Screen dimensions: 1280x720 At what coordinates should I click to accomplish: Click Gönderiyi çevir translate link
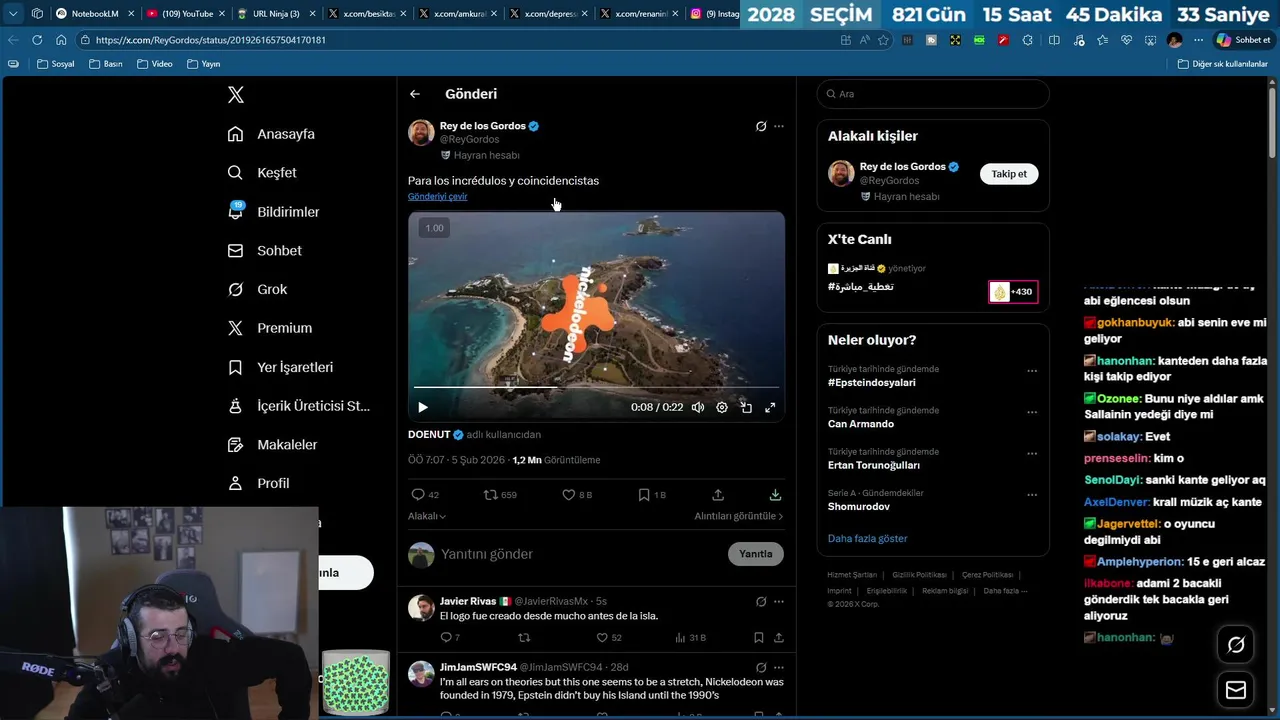(437, 196)
